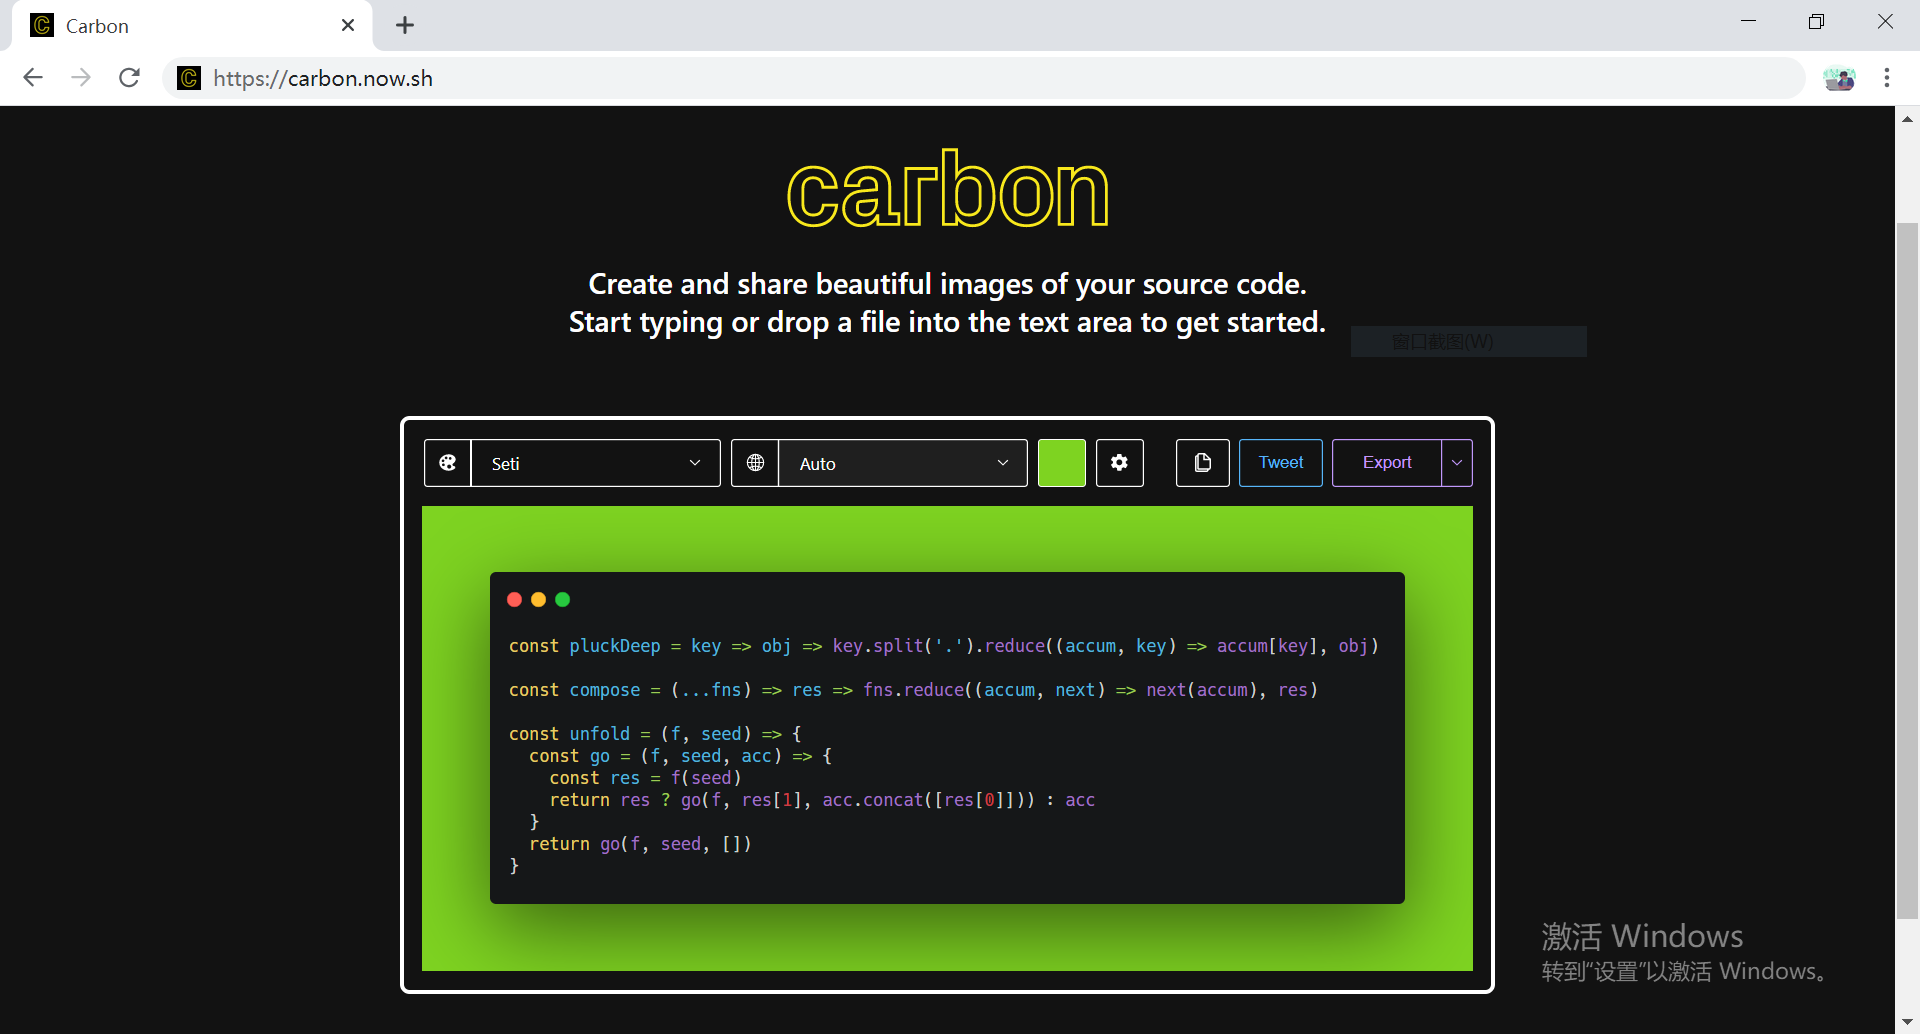This screenshot has height=1034, width=1920.
Task: Click the copy to clipboard icon
Action: pyautogui.click(x=1202, y=463)
